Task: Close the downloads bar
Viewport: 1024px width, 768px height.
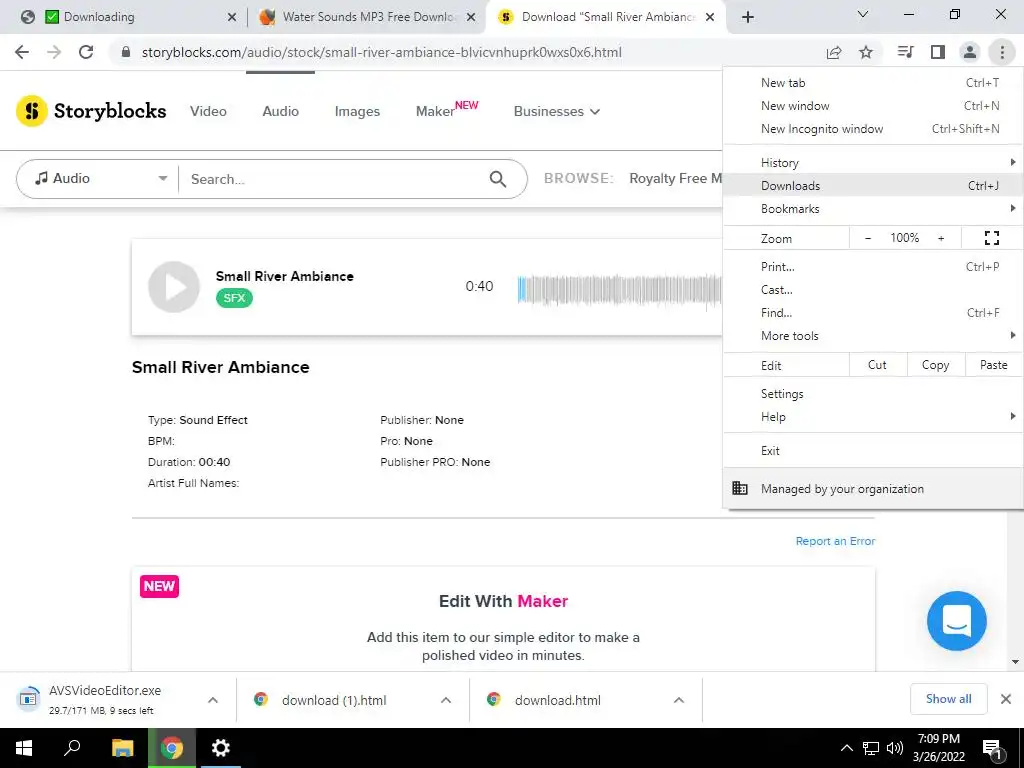Action: pyautogui.click(x=1006, y=699)
